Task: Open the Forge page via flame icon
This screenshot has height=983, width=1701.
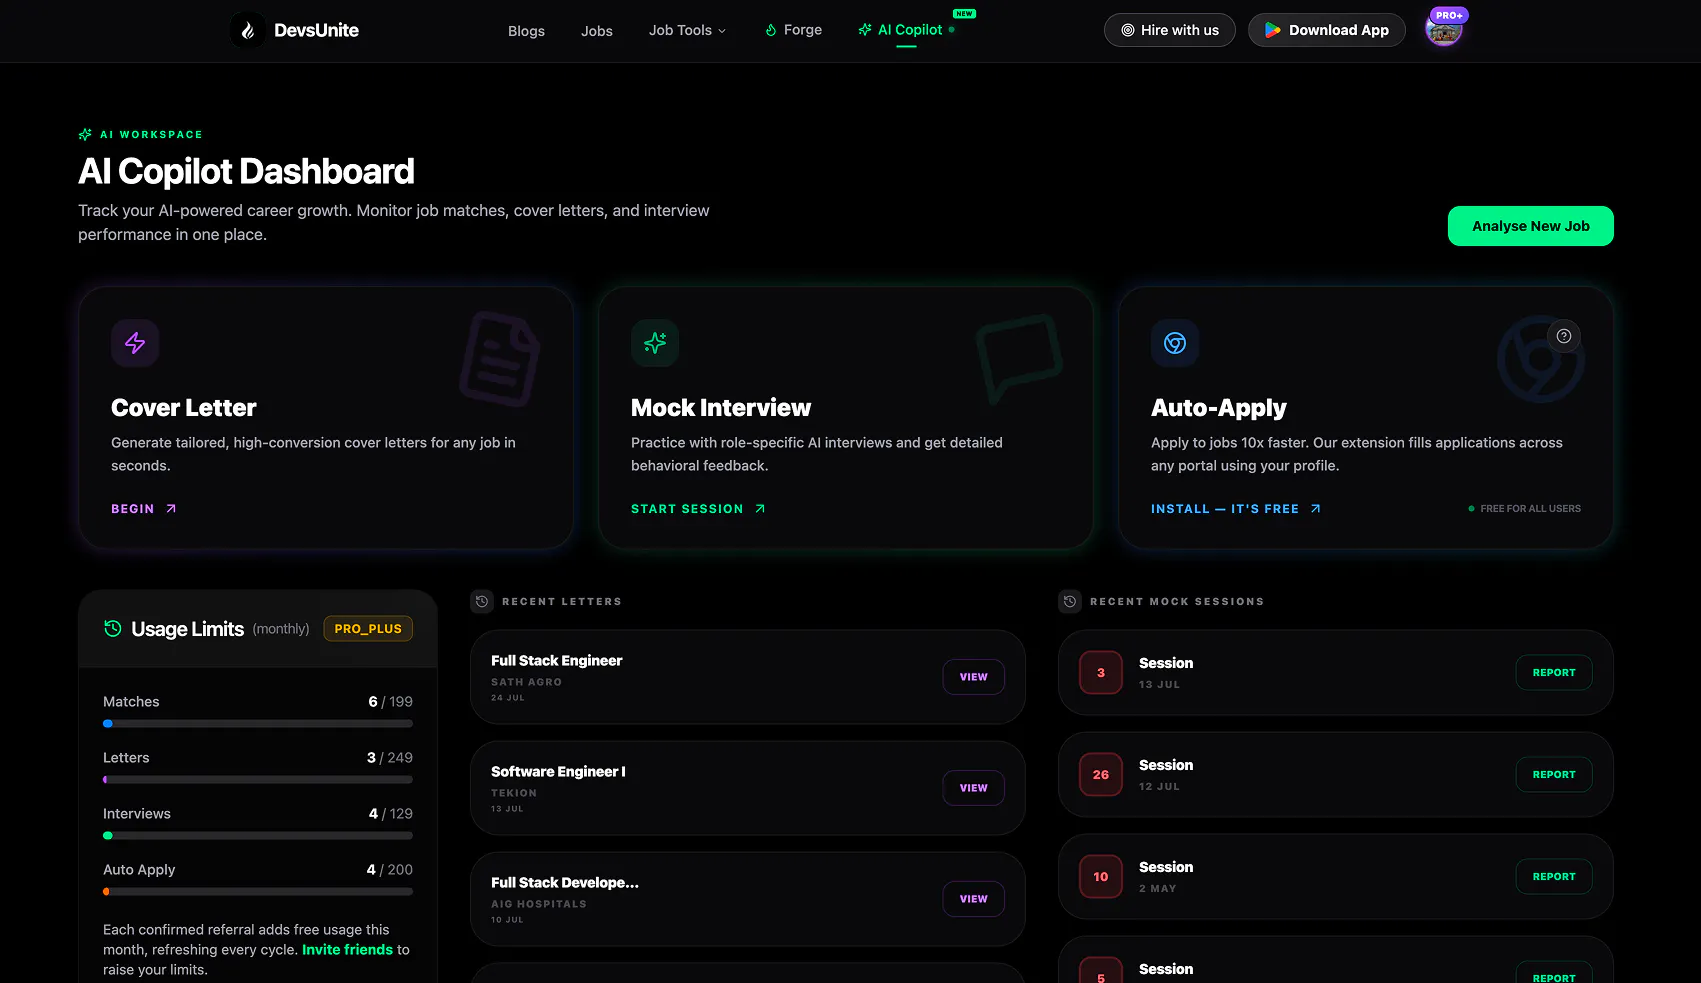Action: (x=771, y=30)
